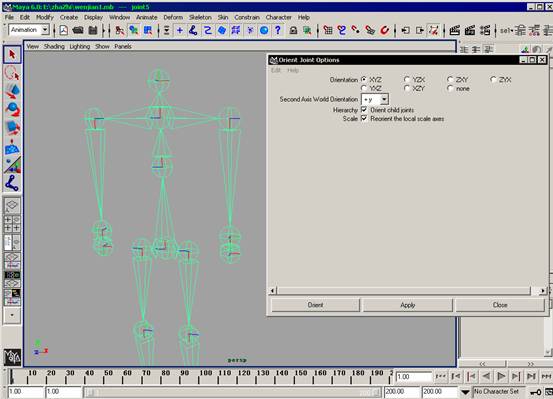Open the viewport Panels menu
Image resolution: width=553 pixels, height=399 pixels.
click(x=123, y=46)
